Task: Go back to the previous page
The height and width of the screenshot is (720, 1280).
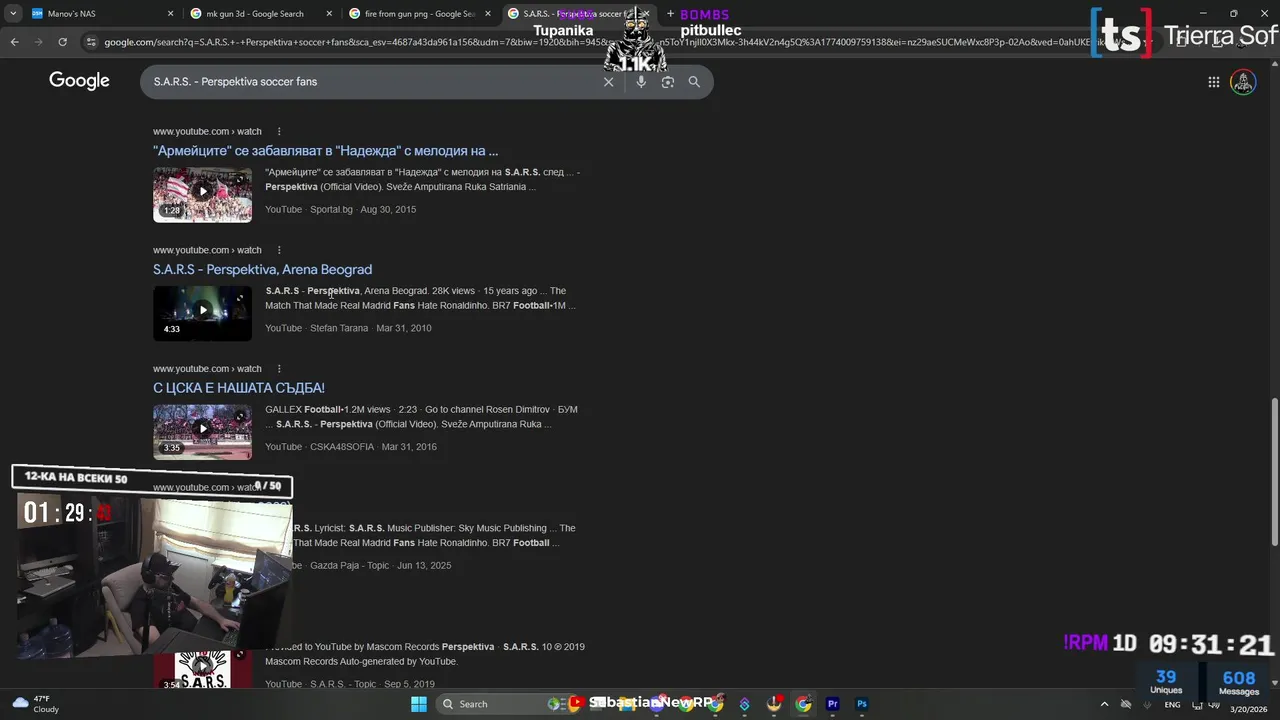Action: (14, 42)
